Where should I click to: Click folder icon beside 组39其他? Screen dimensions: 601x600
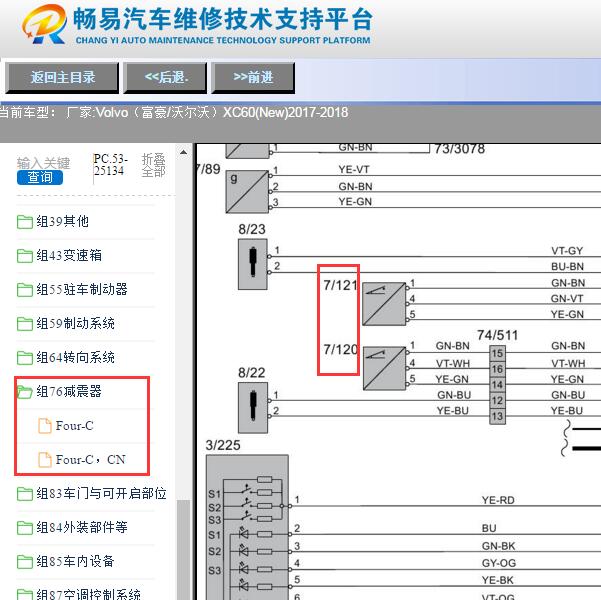(x=25, y=222)
